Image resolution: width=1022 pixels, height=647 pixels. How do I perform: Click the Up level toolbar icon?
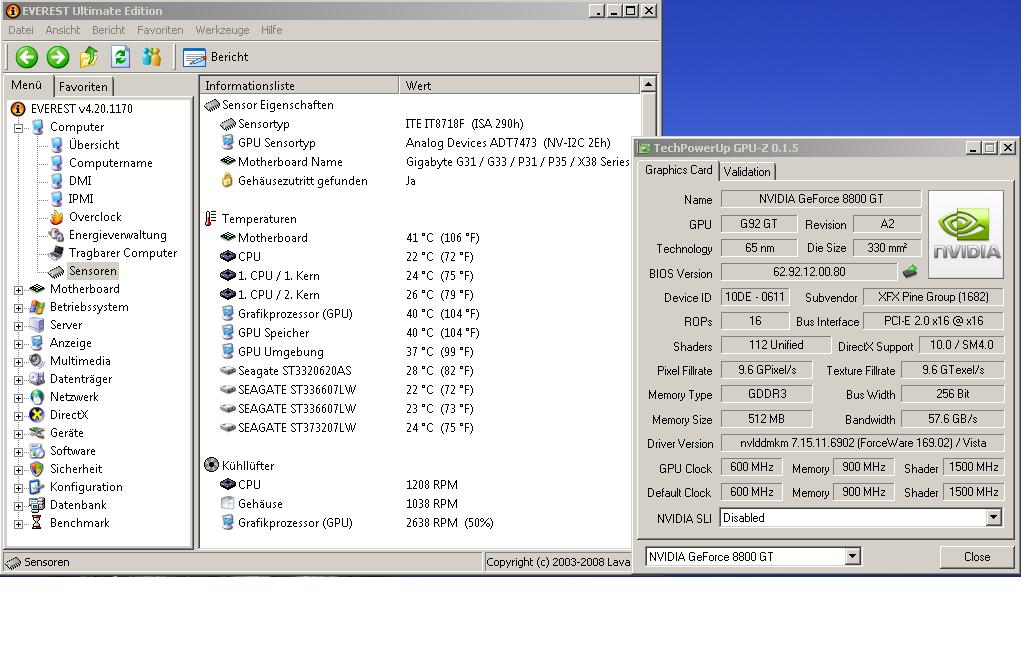89,57
